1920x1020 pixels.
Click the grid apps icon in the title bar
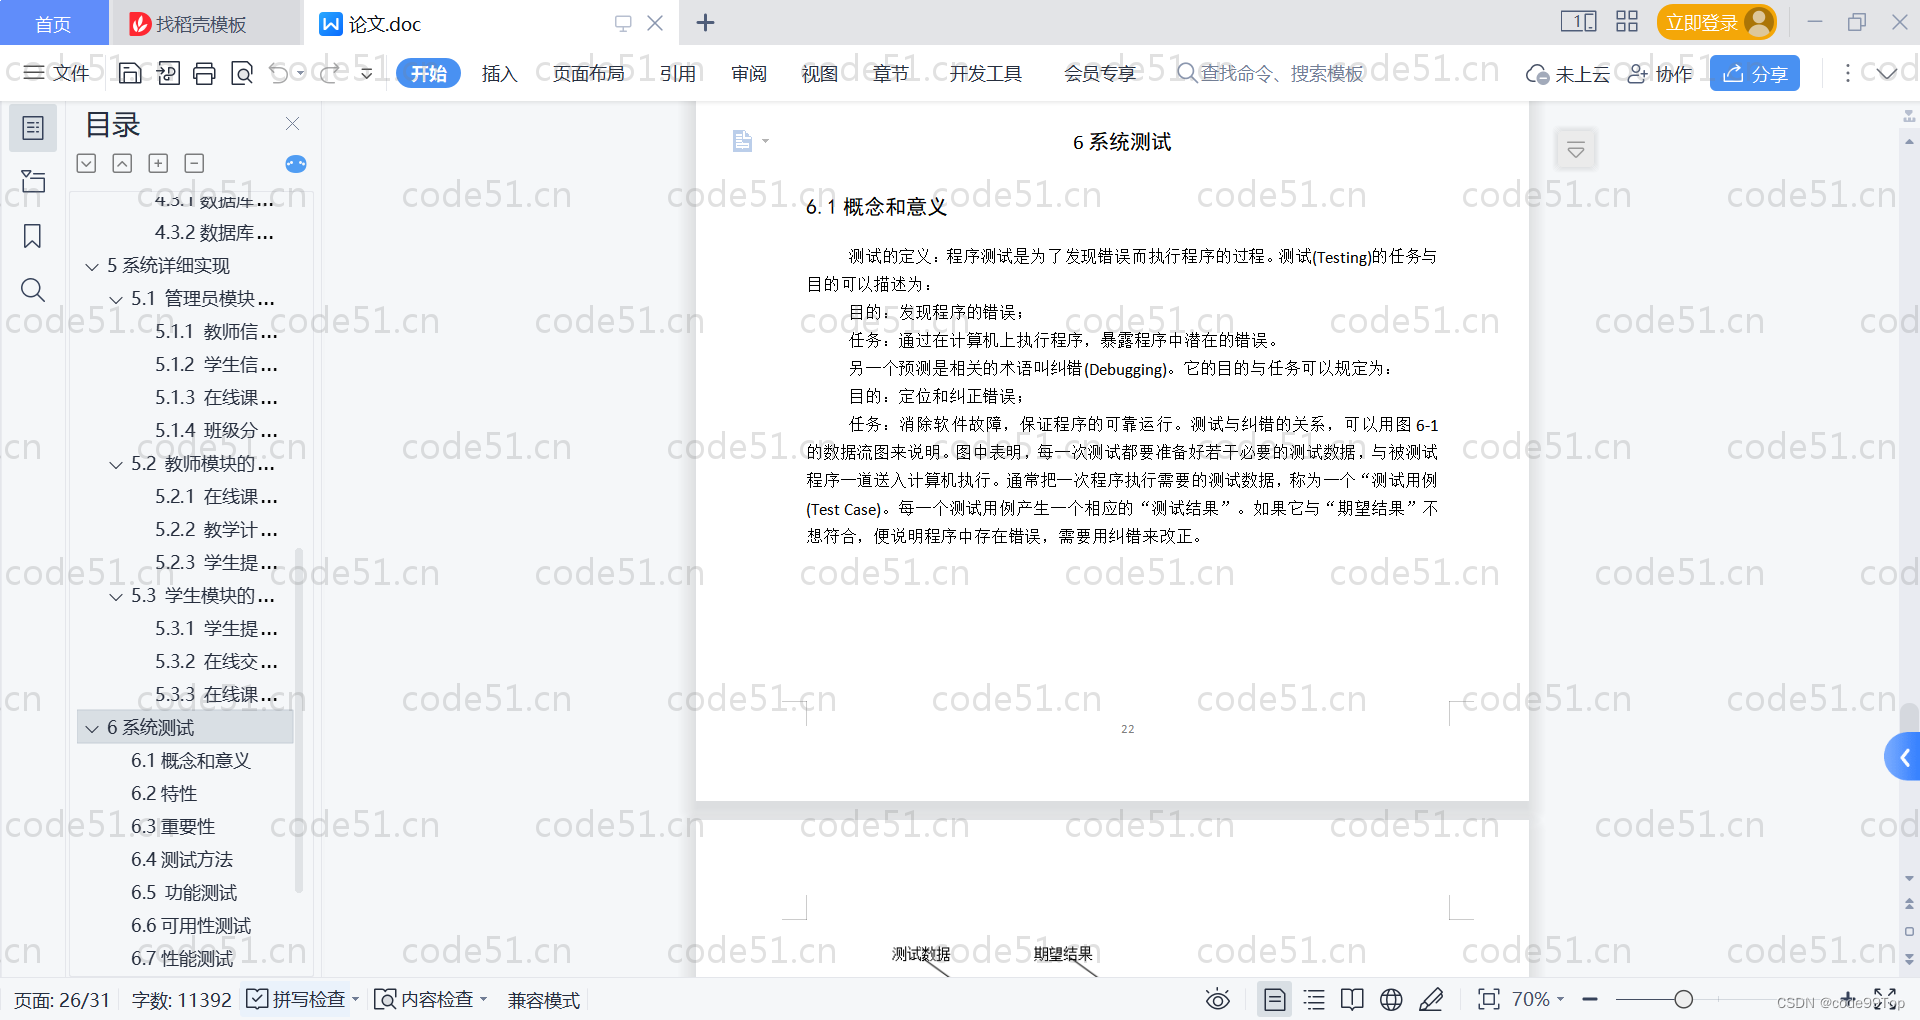pos(1627,22)
